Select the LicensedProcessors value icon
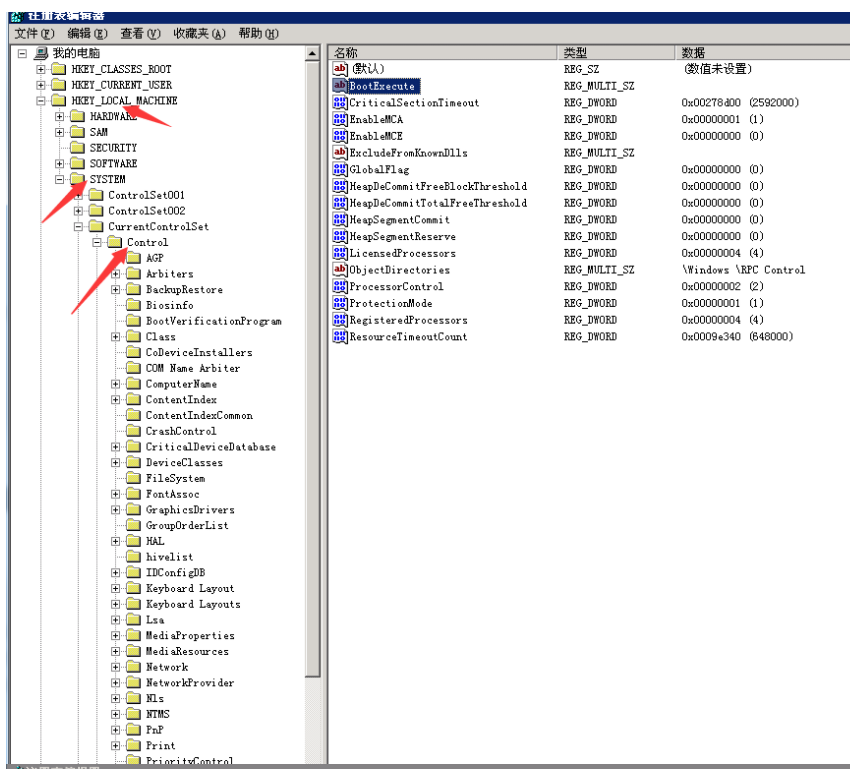The height and width of the screenshot is (769, 850). coord(340,253)
